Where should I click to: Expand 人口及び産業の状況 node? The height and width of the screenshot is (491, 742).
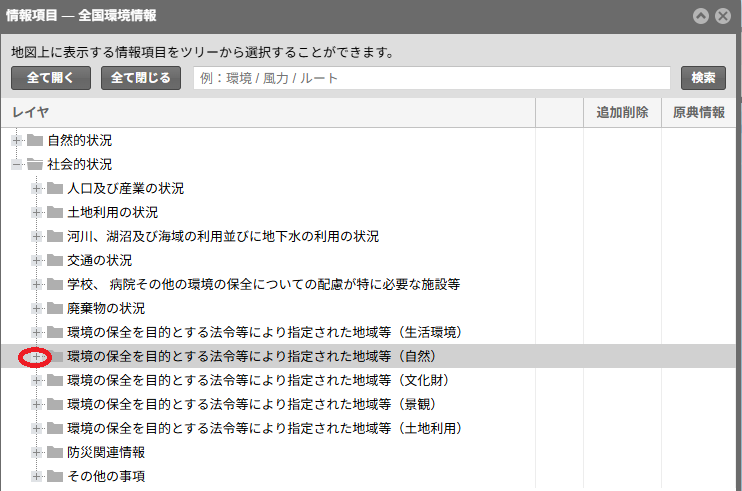pos(36,188)
